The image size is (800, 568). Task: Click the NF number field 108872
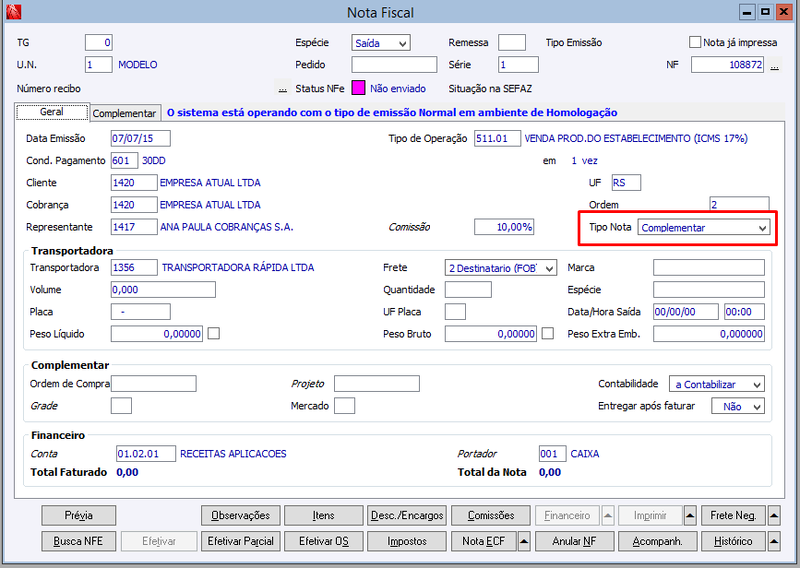[728, 65]
